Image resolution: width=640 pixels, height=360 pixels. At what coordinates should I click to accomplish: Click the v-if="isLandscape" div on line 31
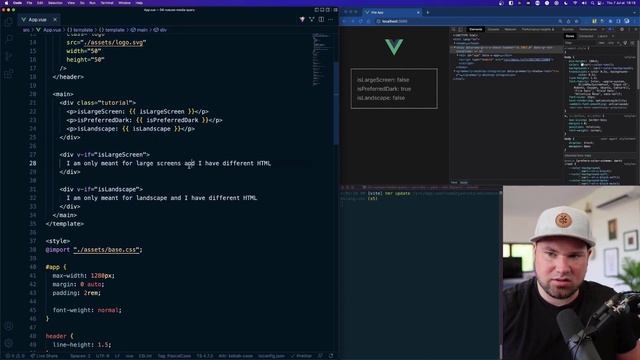101,189
